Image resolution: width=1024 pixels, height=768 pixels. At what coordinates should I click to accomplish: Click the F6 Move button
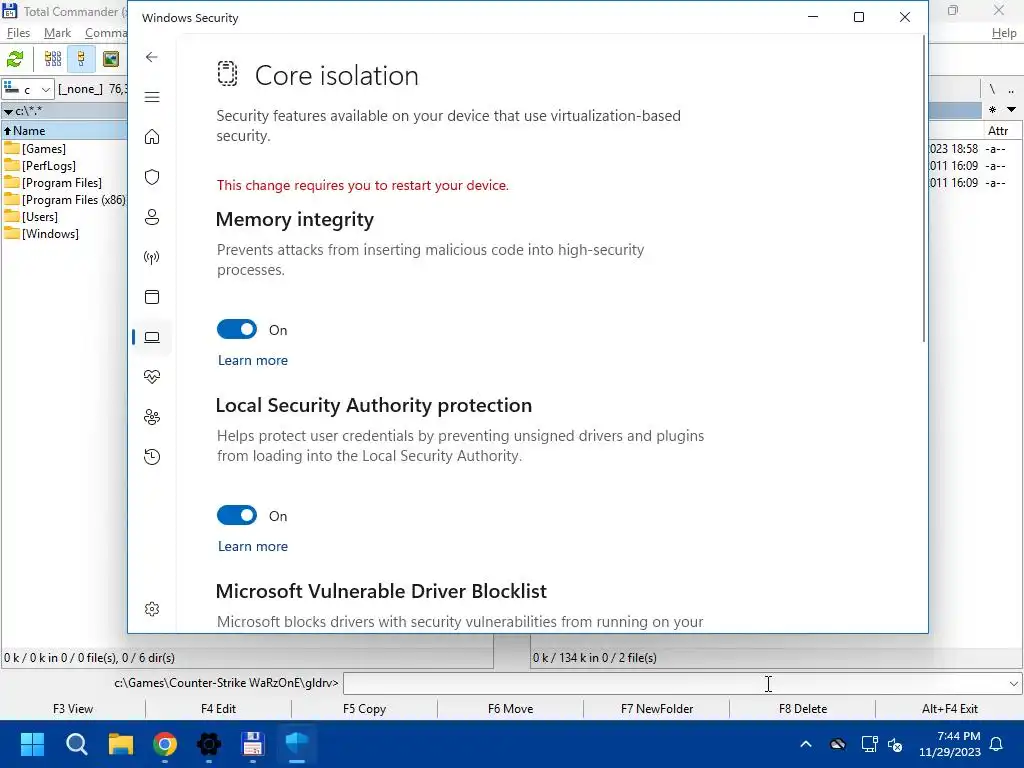click(x=511, y=709)
